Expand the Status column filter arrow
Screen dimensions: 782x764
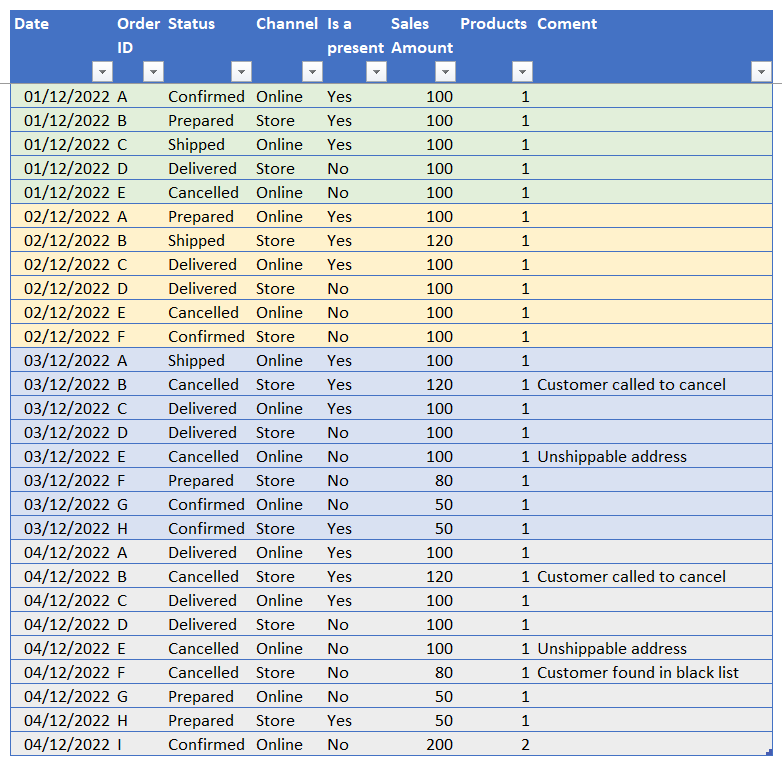[241, 71]
